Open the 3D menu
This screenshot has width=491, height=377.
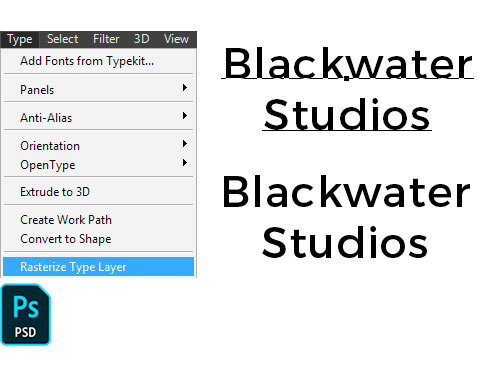pos(142,39)
